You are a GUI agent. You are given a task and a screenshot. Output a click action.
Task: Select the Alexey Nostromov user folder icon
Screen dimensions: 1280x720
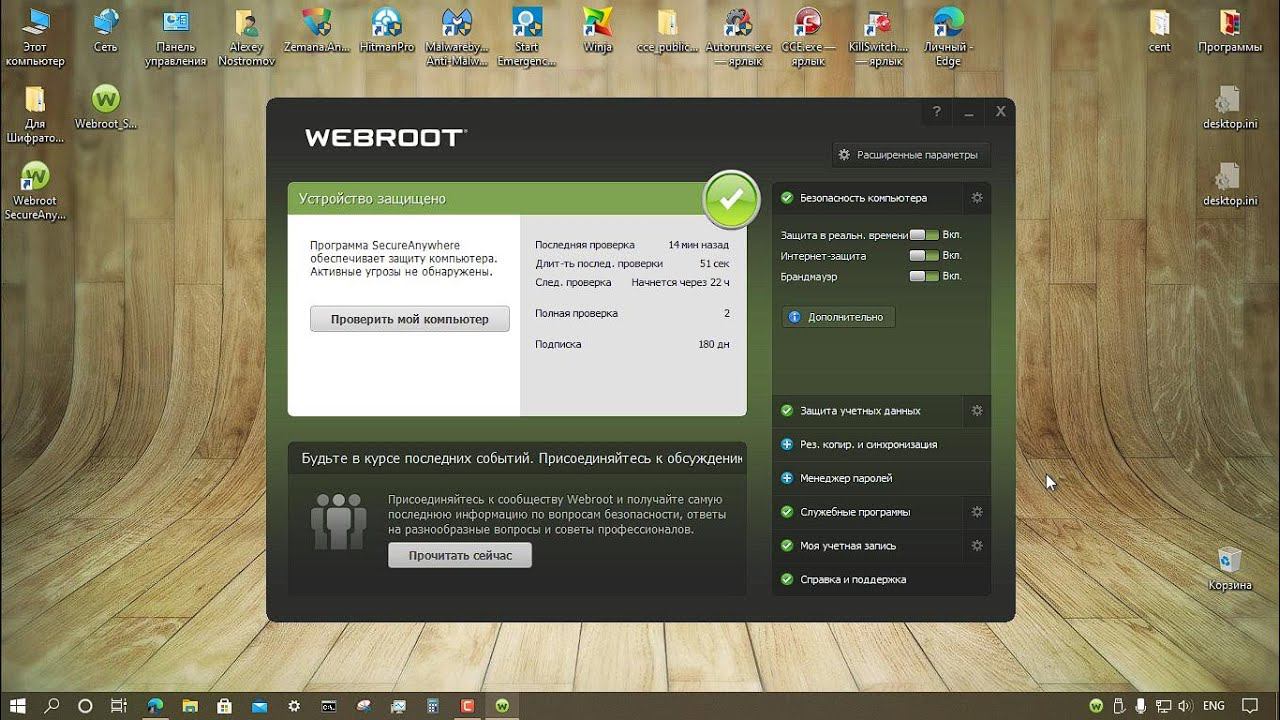(245, 38)
